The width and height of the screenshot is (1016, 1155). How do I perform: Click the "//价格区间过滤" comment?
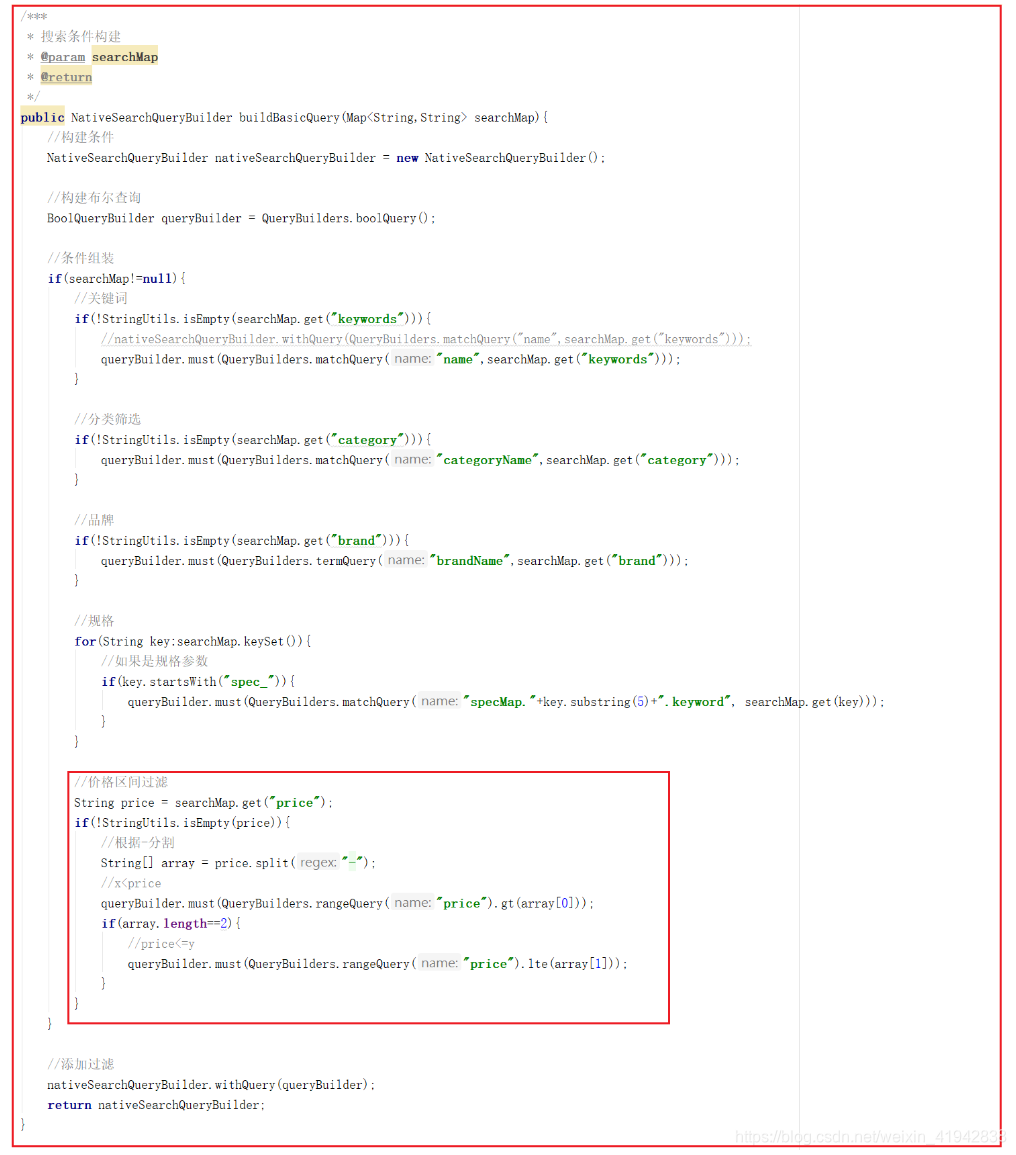(x=120, y=782)
